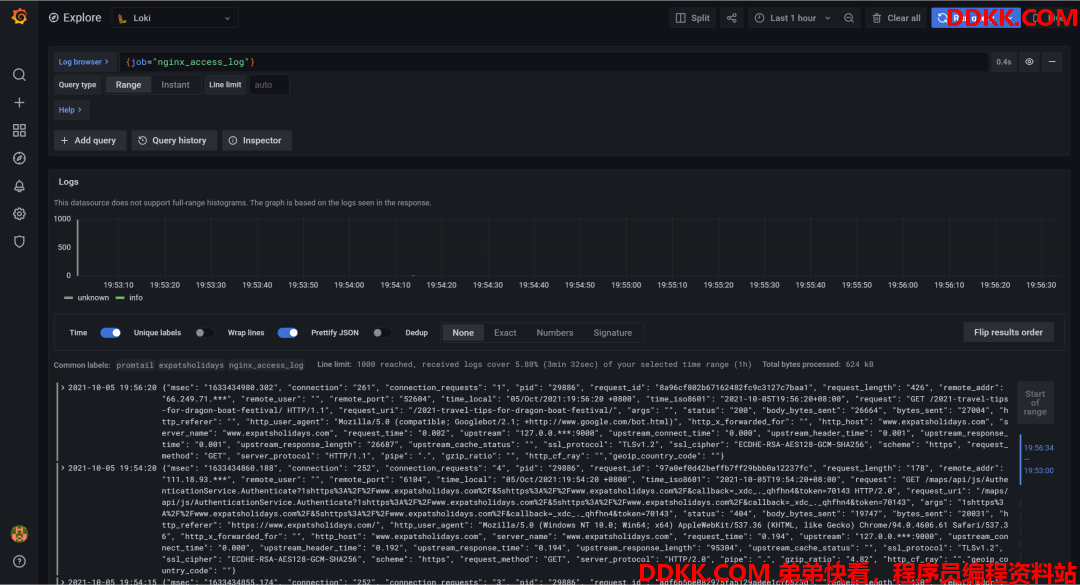Image resolution: width=1080 pixels, height=585 pixels.
Task: Open the Help question mark icon
Action: (x=19, y=561)
